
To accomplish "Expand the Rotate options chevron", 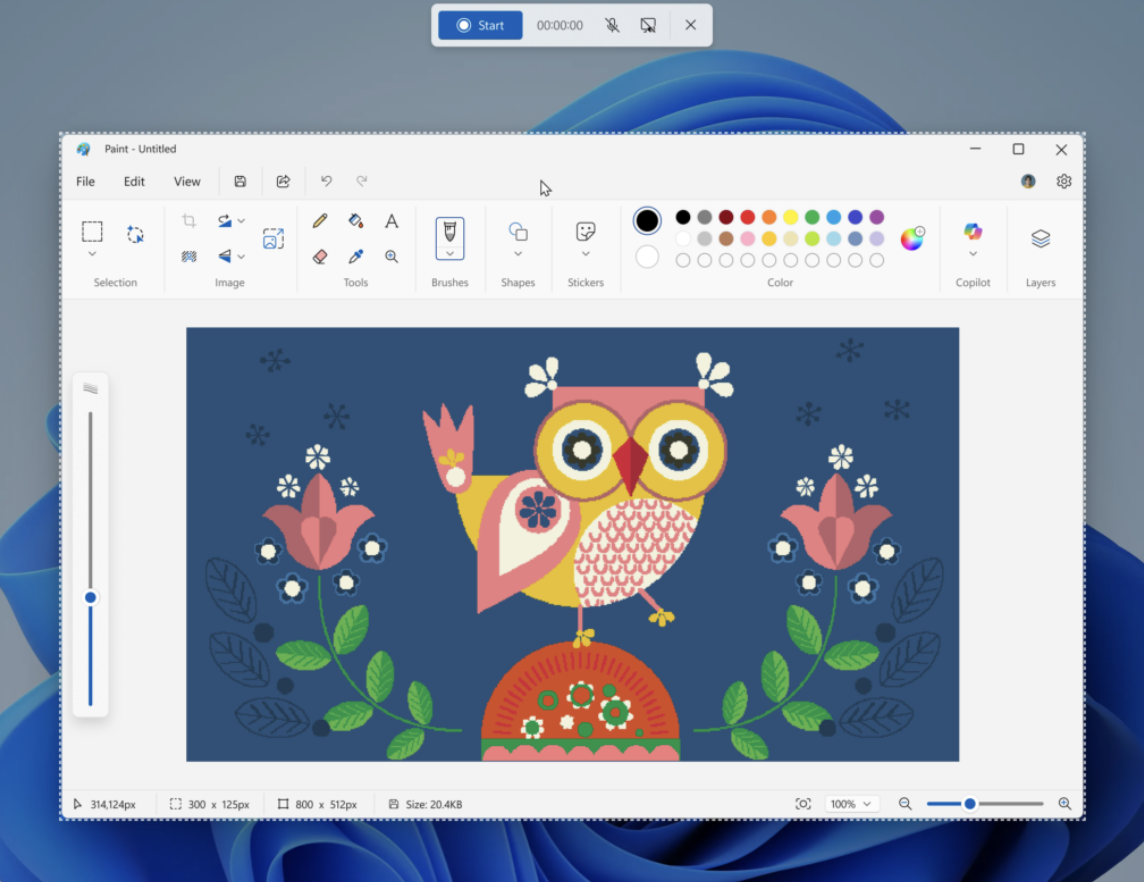I will pyautogui.click(x=241, y=220).
